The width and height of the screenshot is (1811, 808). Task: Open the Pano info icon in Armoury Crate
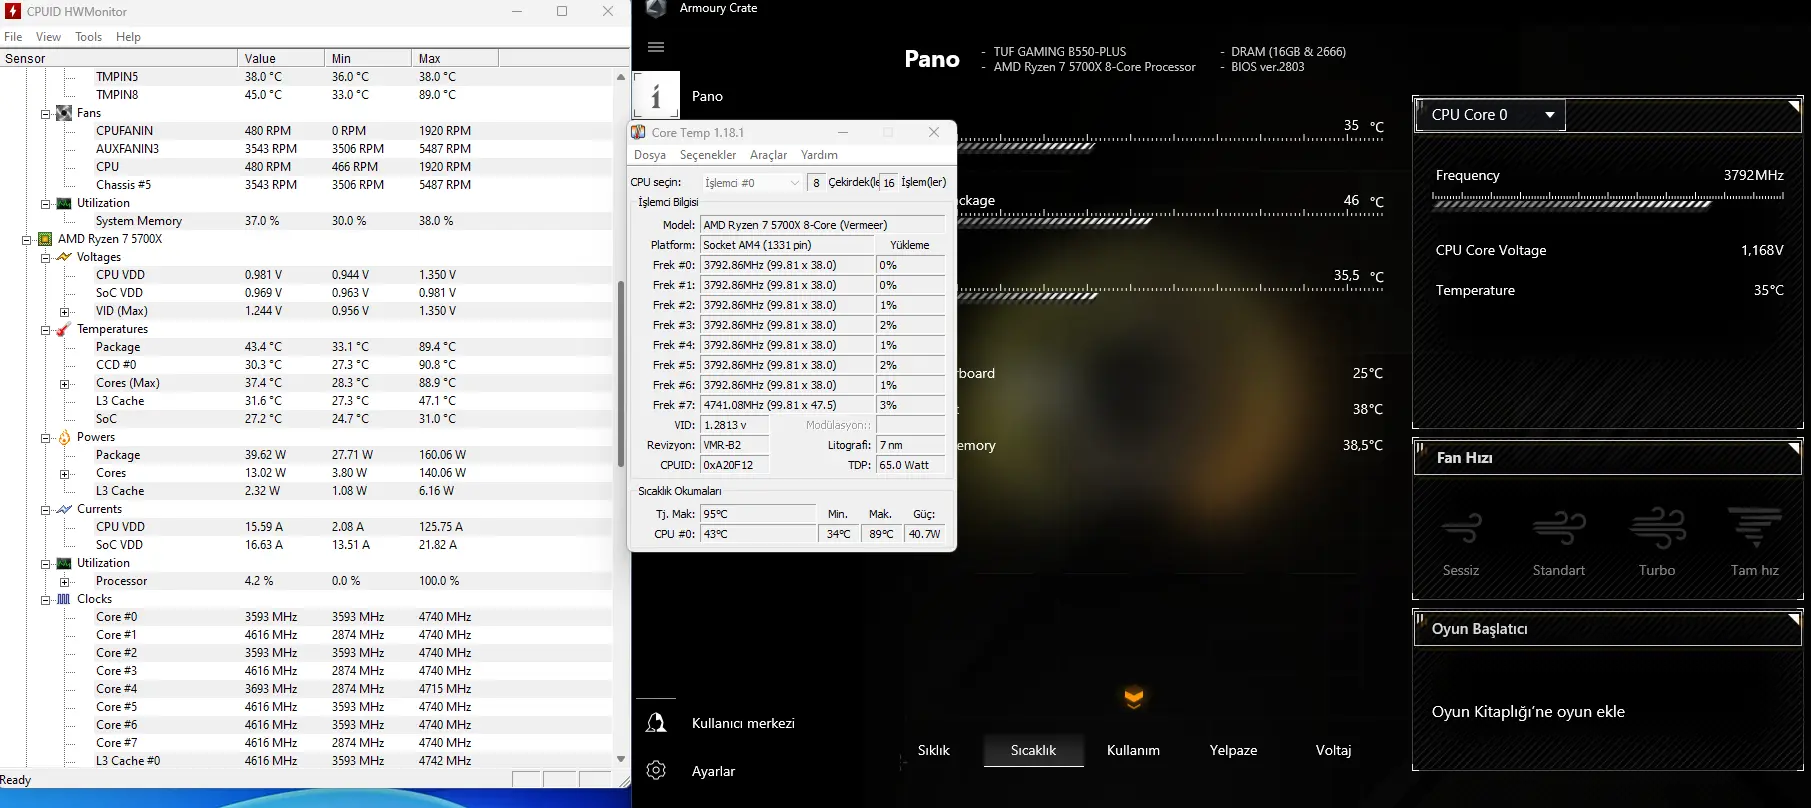(656, 96)
